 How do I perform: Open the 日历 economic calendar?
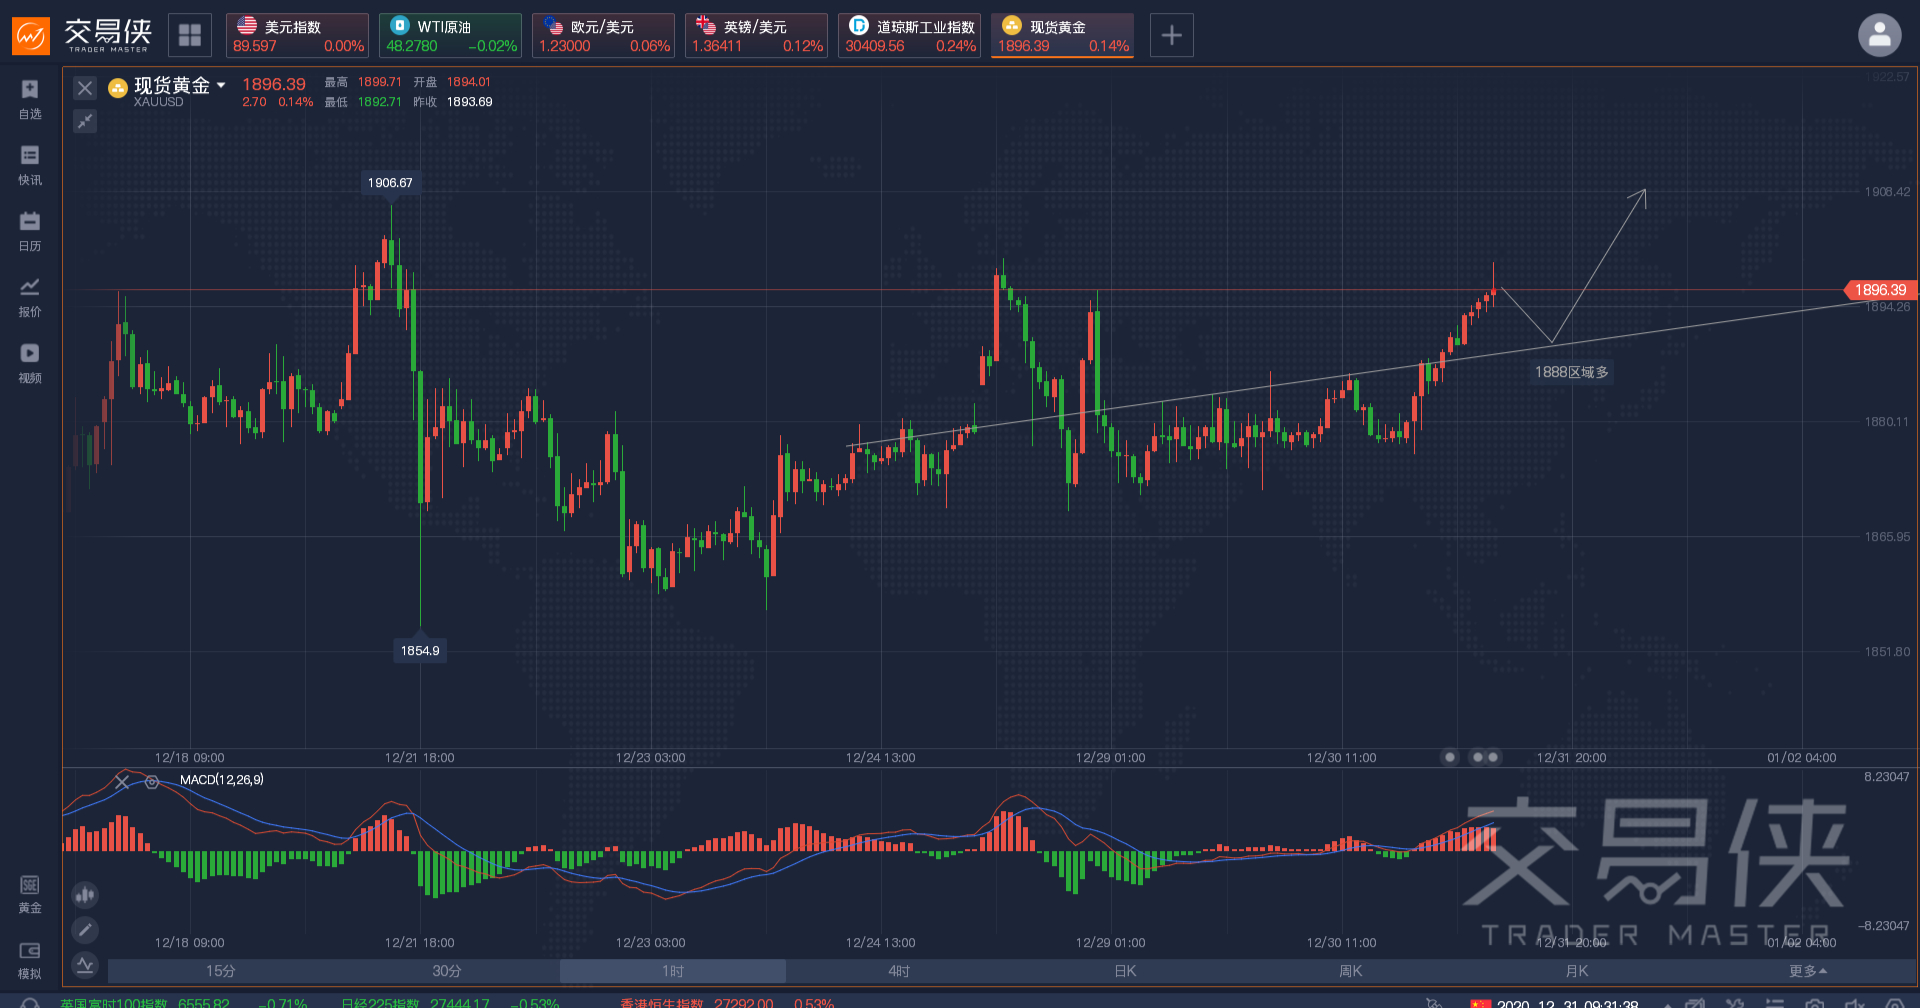click(x=30, y=231)
